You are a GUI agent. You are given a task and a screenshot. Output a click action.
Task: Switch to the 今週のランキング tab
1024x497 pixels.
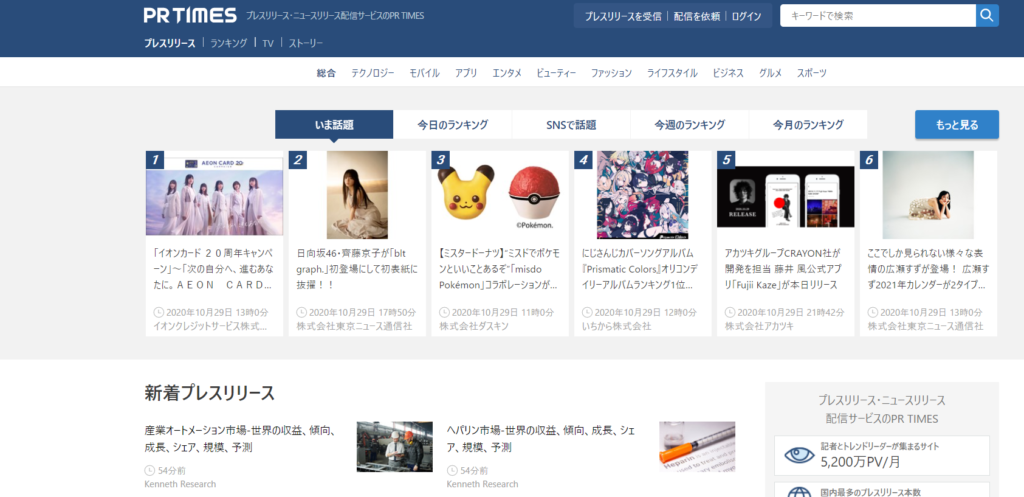click(x=690, y=124)
